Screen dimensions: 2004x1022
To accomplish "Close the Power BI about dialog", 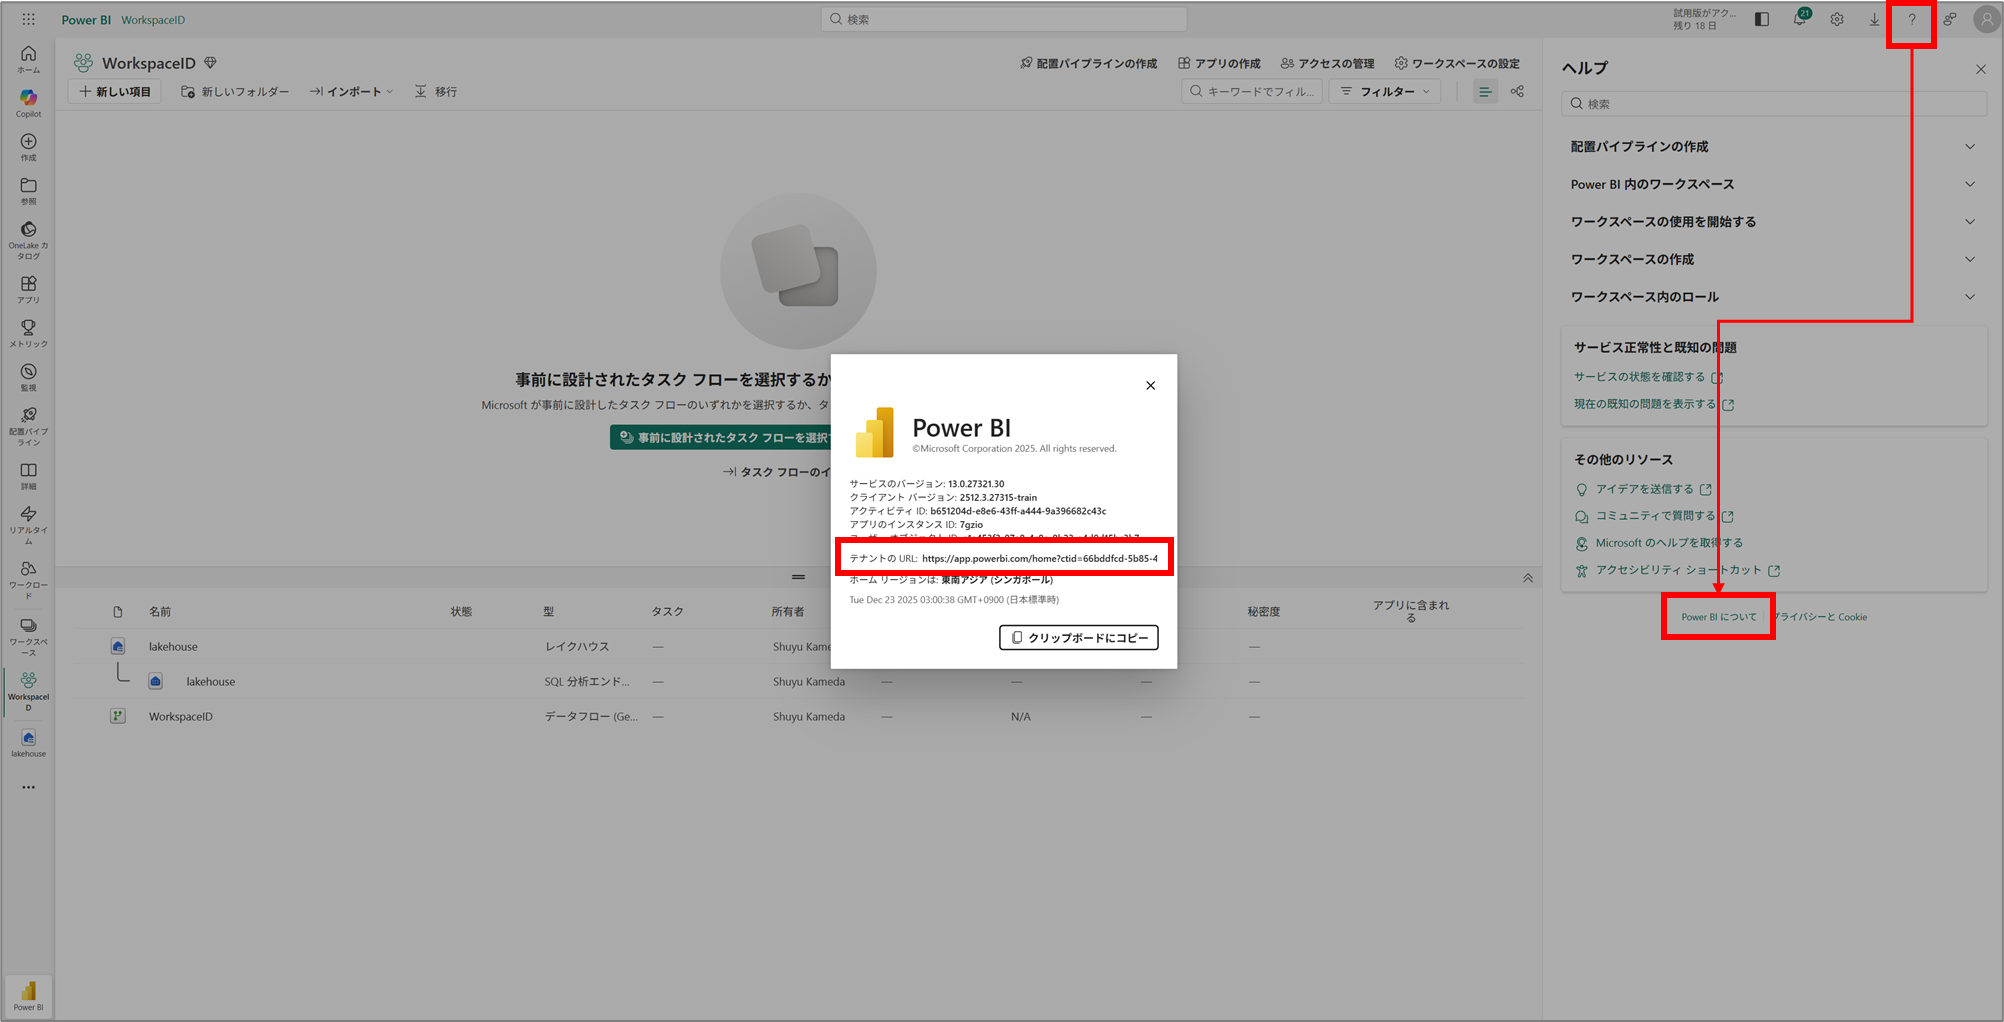I will coord(1150,385).
